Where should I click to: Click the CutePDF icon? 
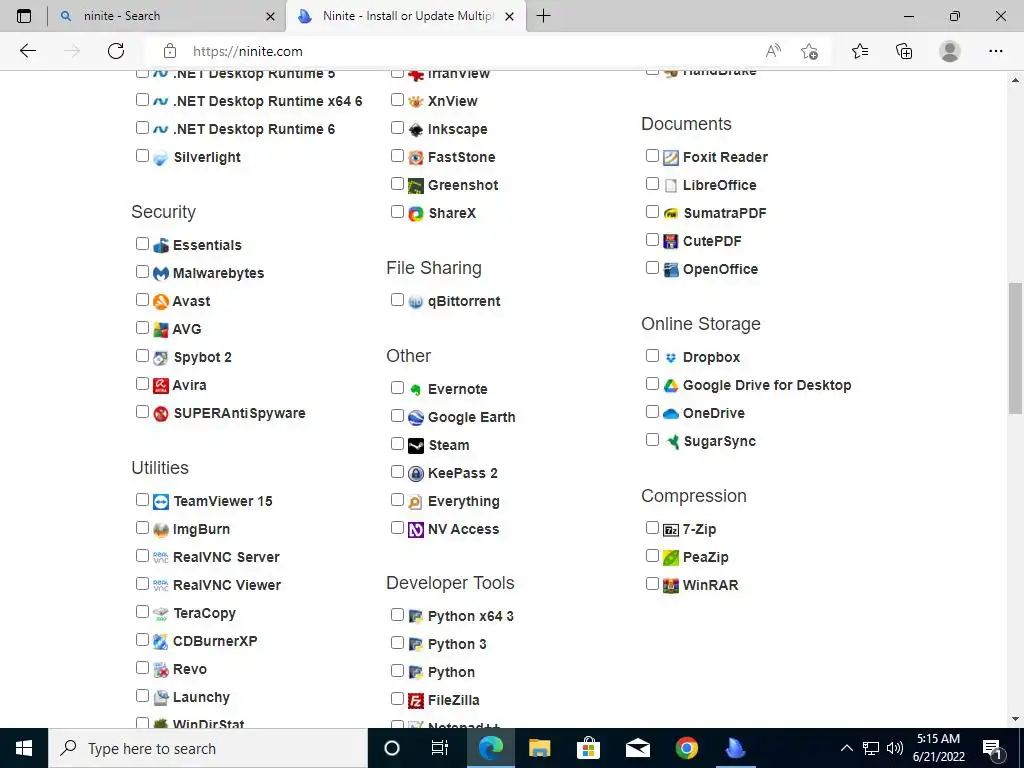pyautogui.click(x=671, y=242)
